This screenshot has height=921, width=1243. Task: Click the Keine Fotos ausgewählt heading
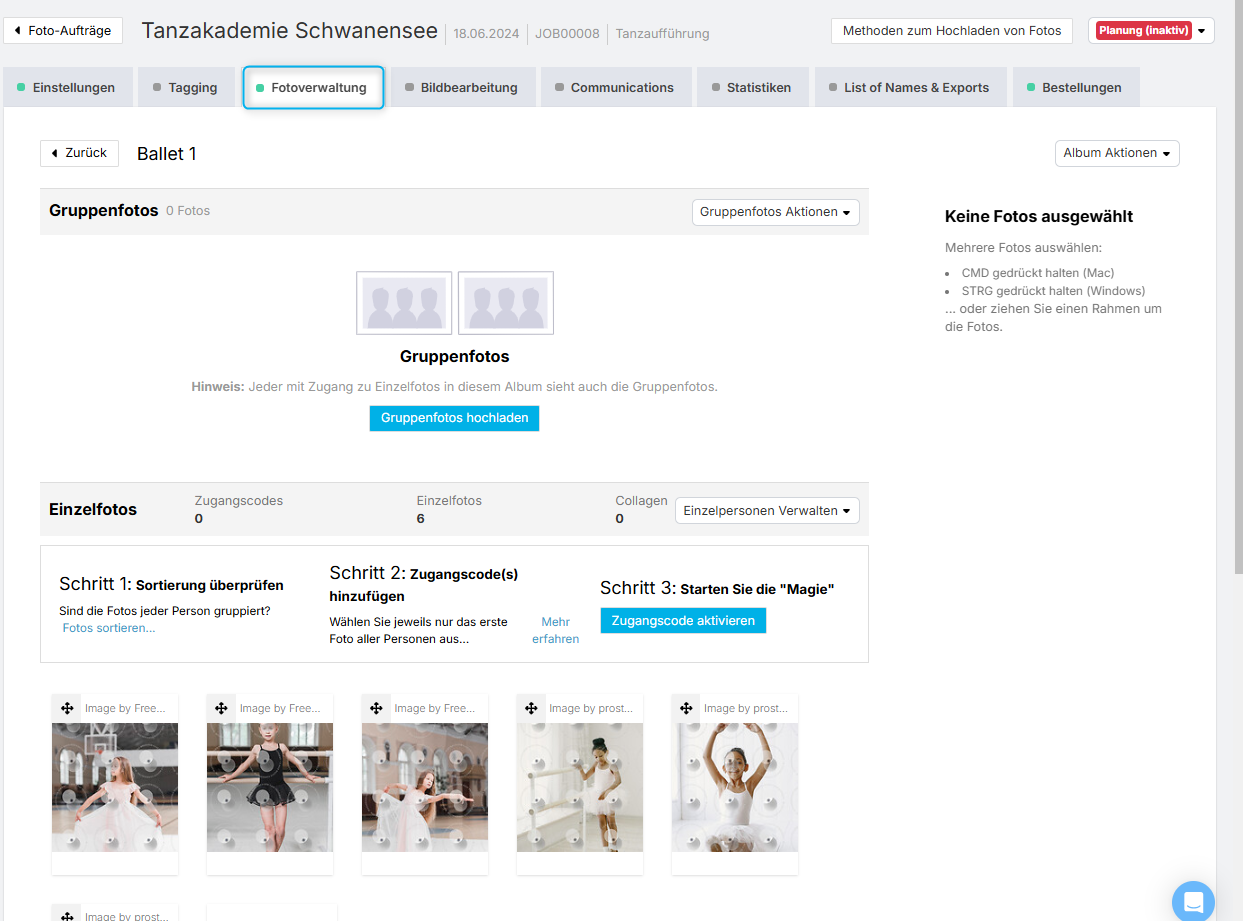(1039, 217)
